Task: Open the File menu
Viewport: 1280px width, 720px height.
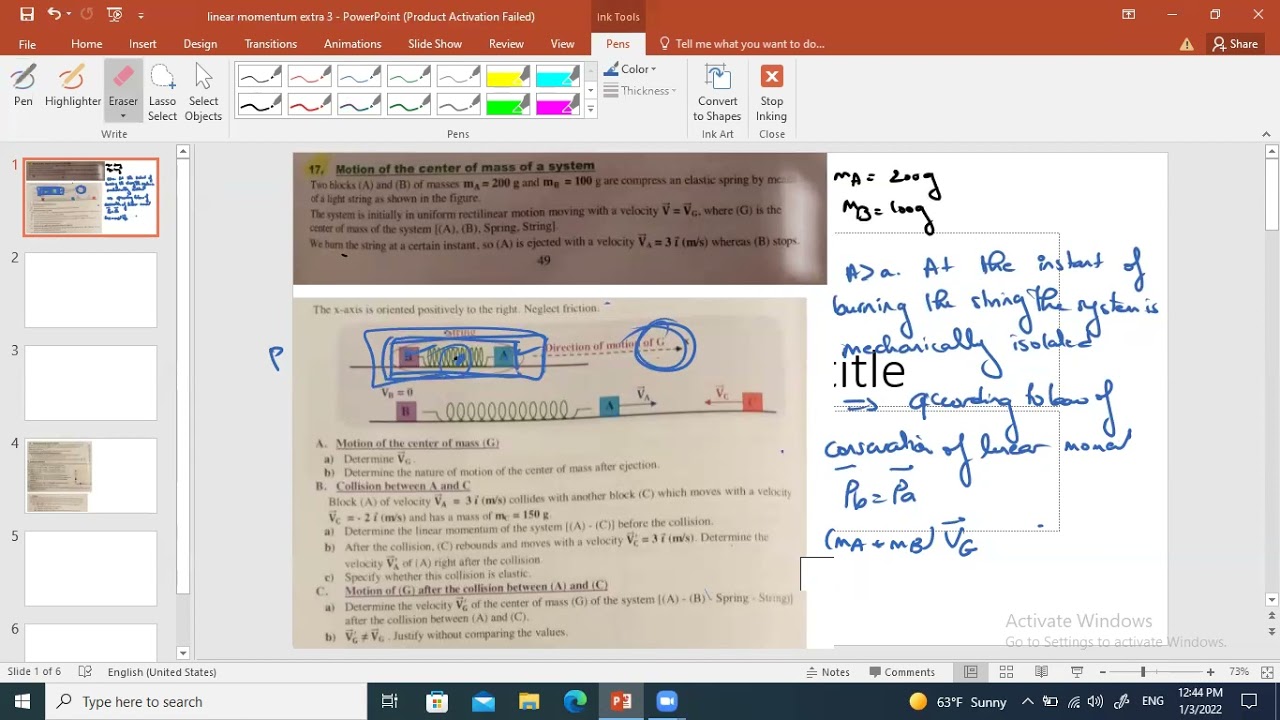Action: (27, 44)
